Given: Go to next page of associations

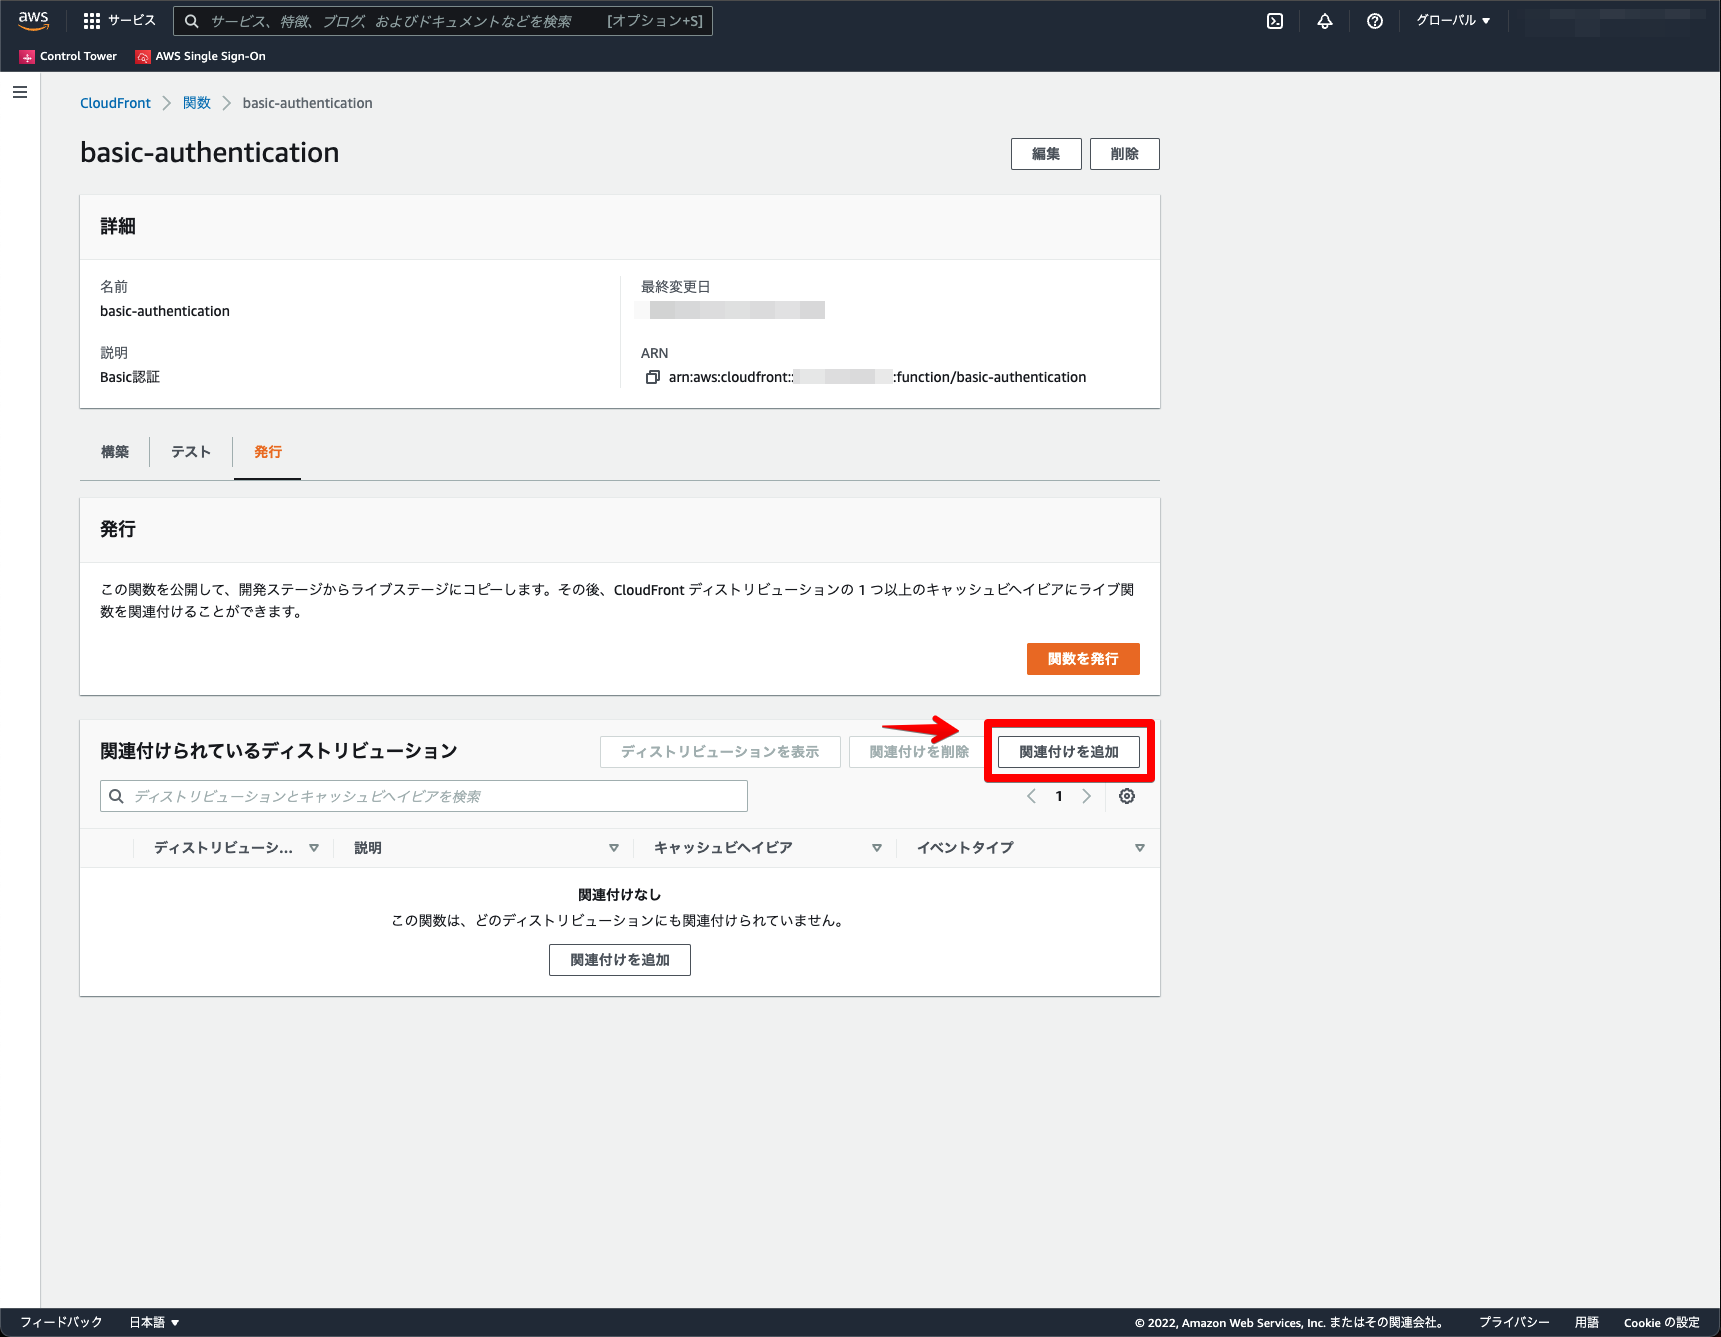Looking at the screenshot, I should (1087, 796).
